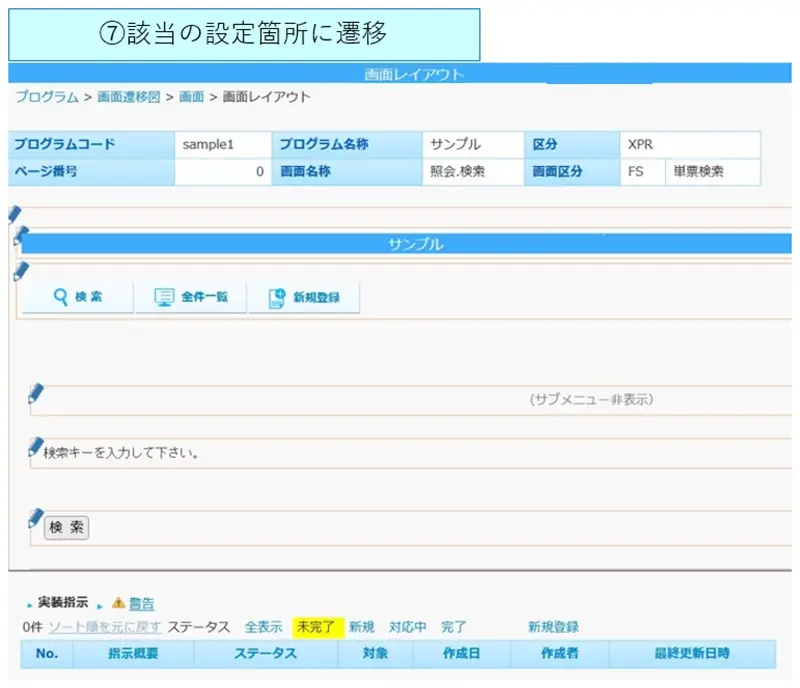Sort by 指示概要 column header
Screen dimensions: 800x688
pos(133,653)
